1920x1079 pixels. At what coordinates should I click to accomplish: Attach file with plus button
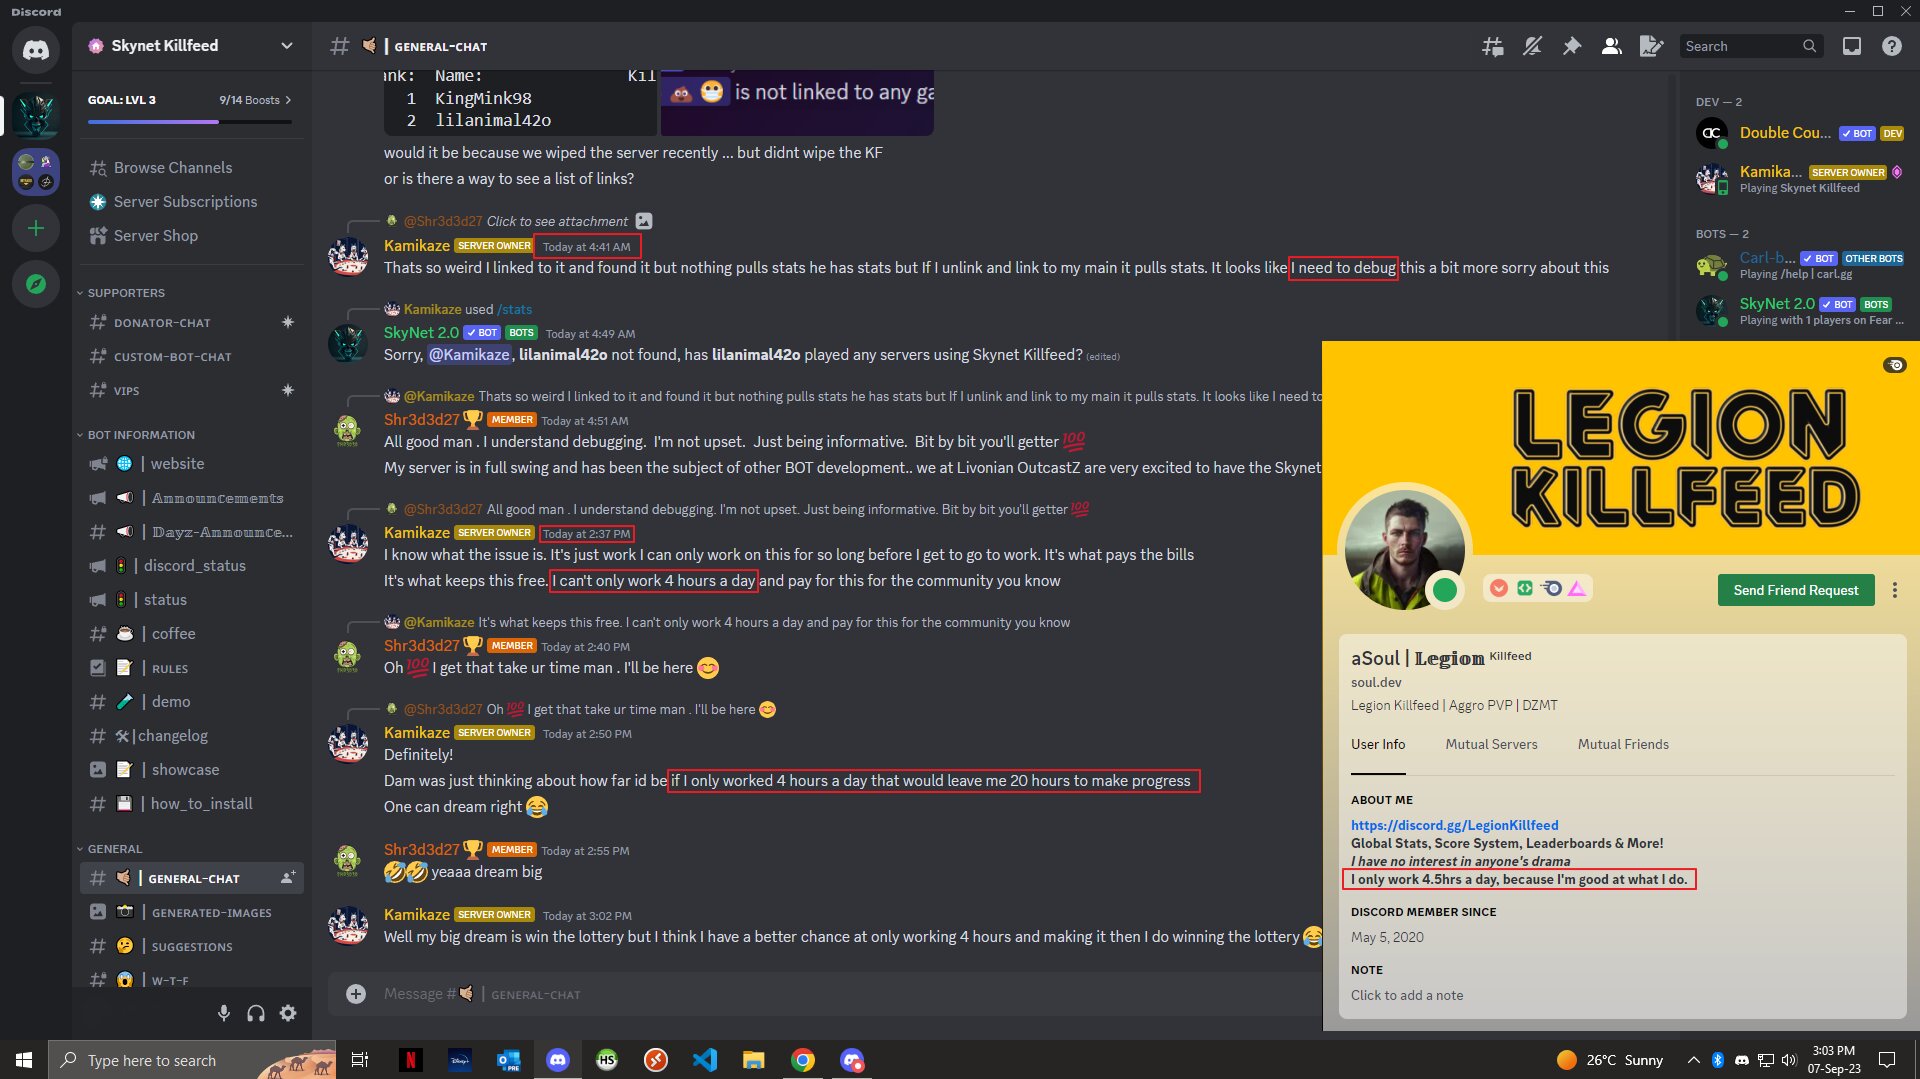coord(356,994)
